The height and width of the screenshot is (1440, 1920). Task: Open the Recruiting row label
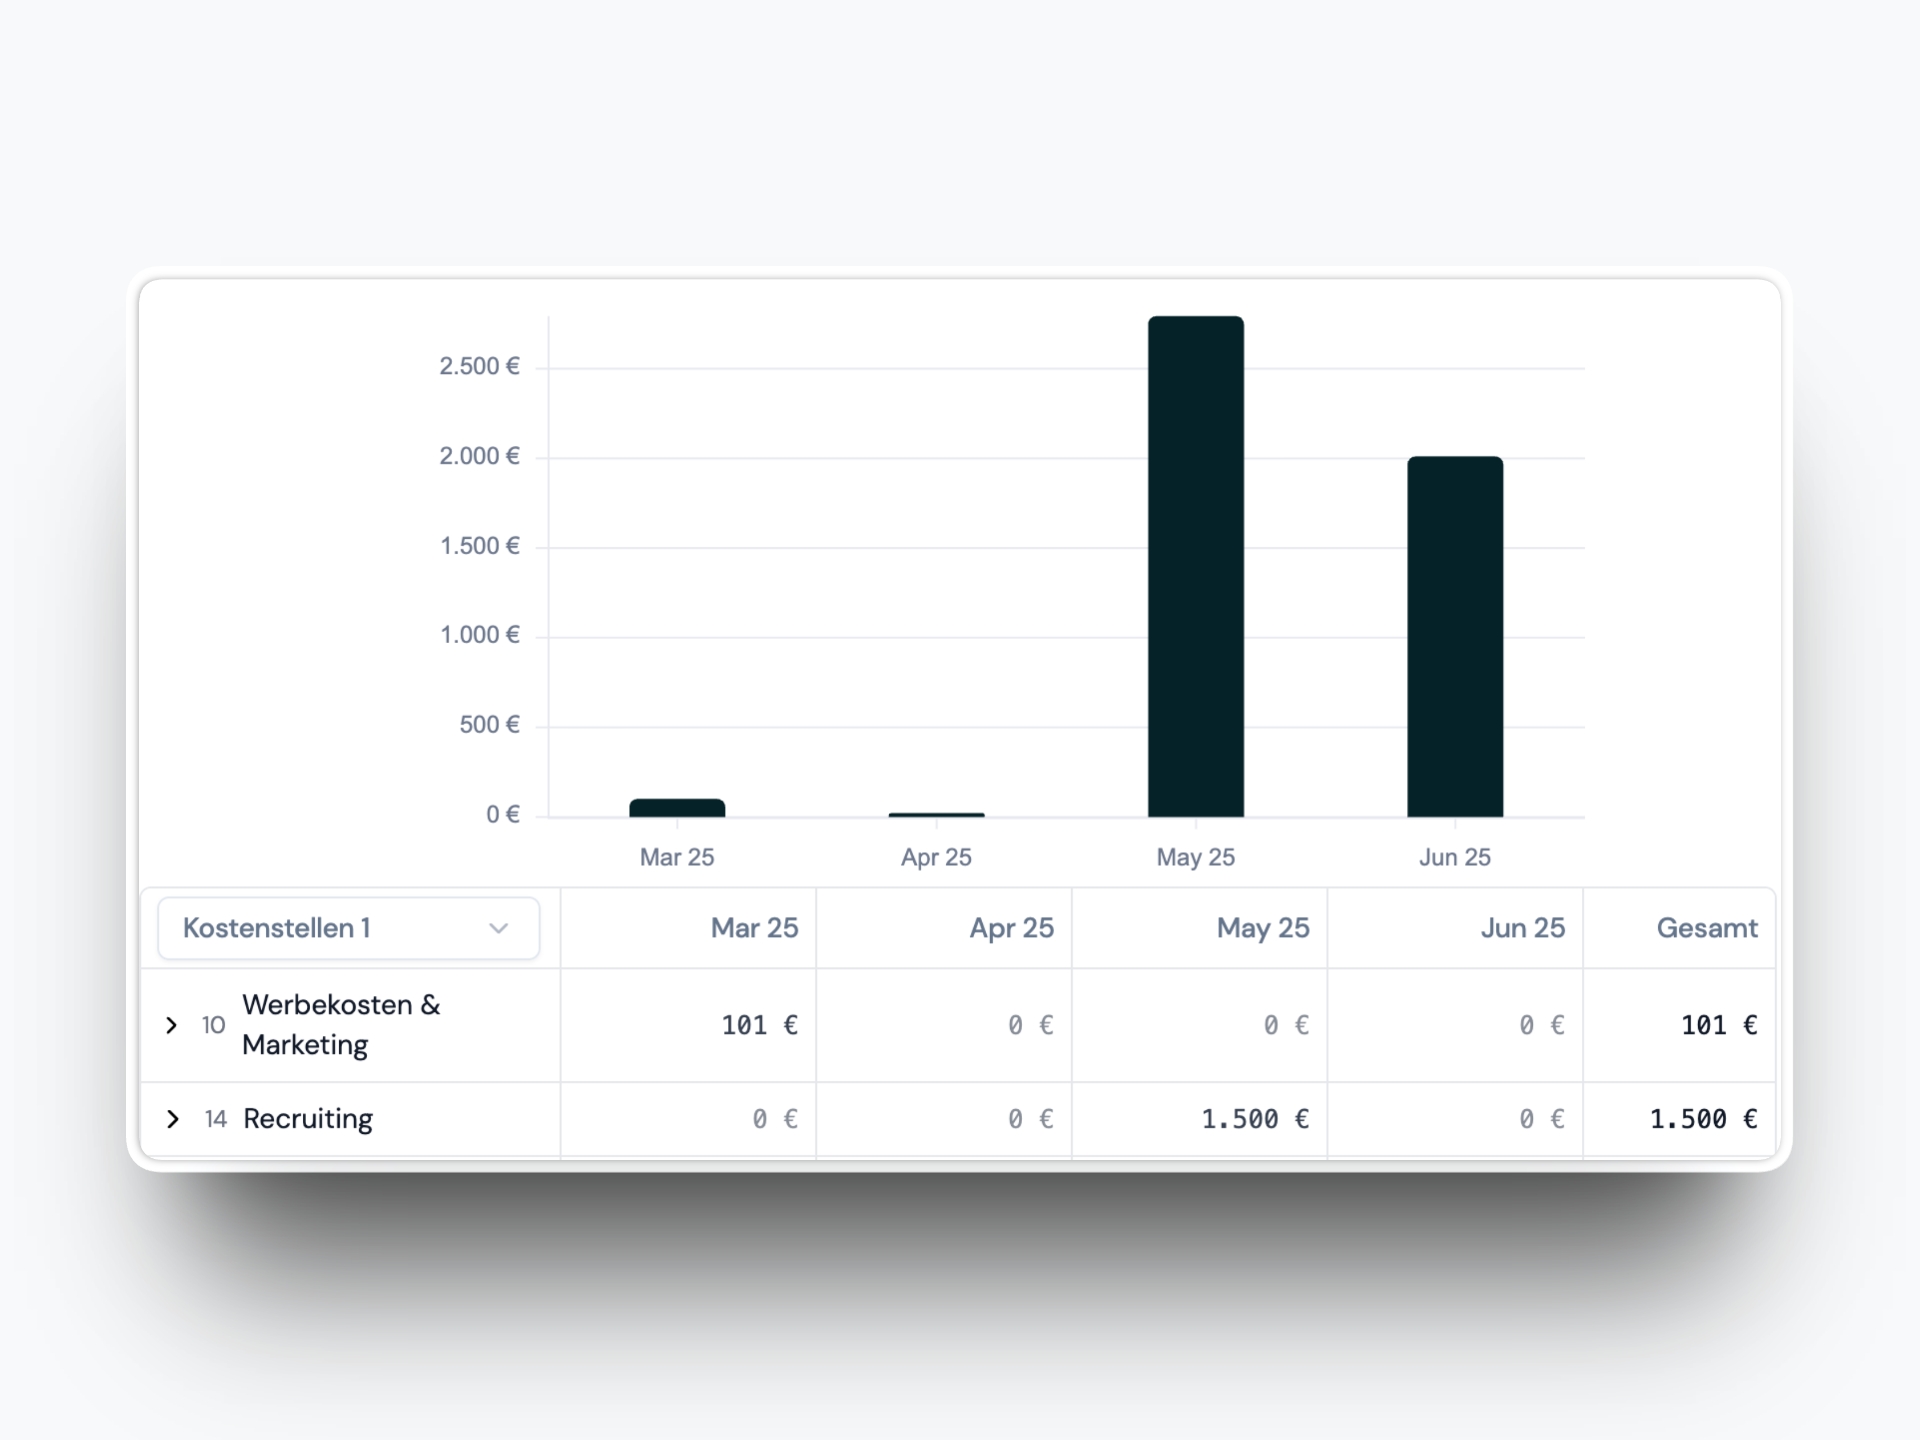pos(307,1119)
